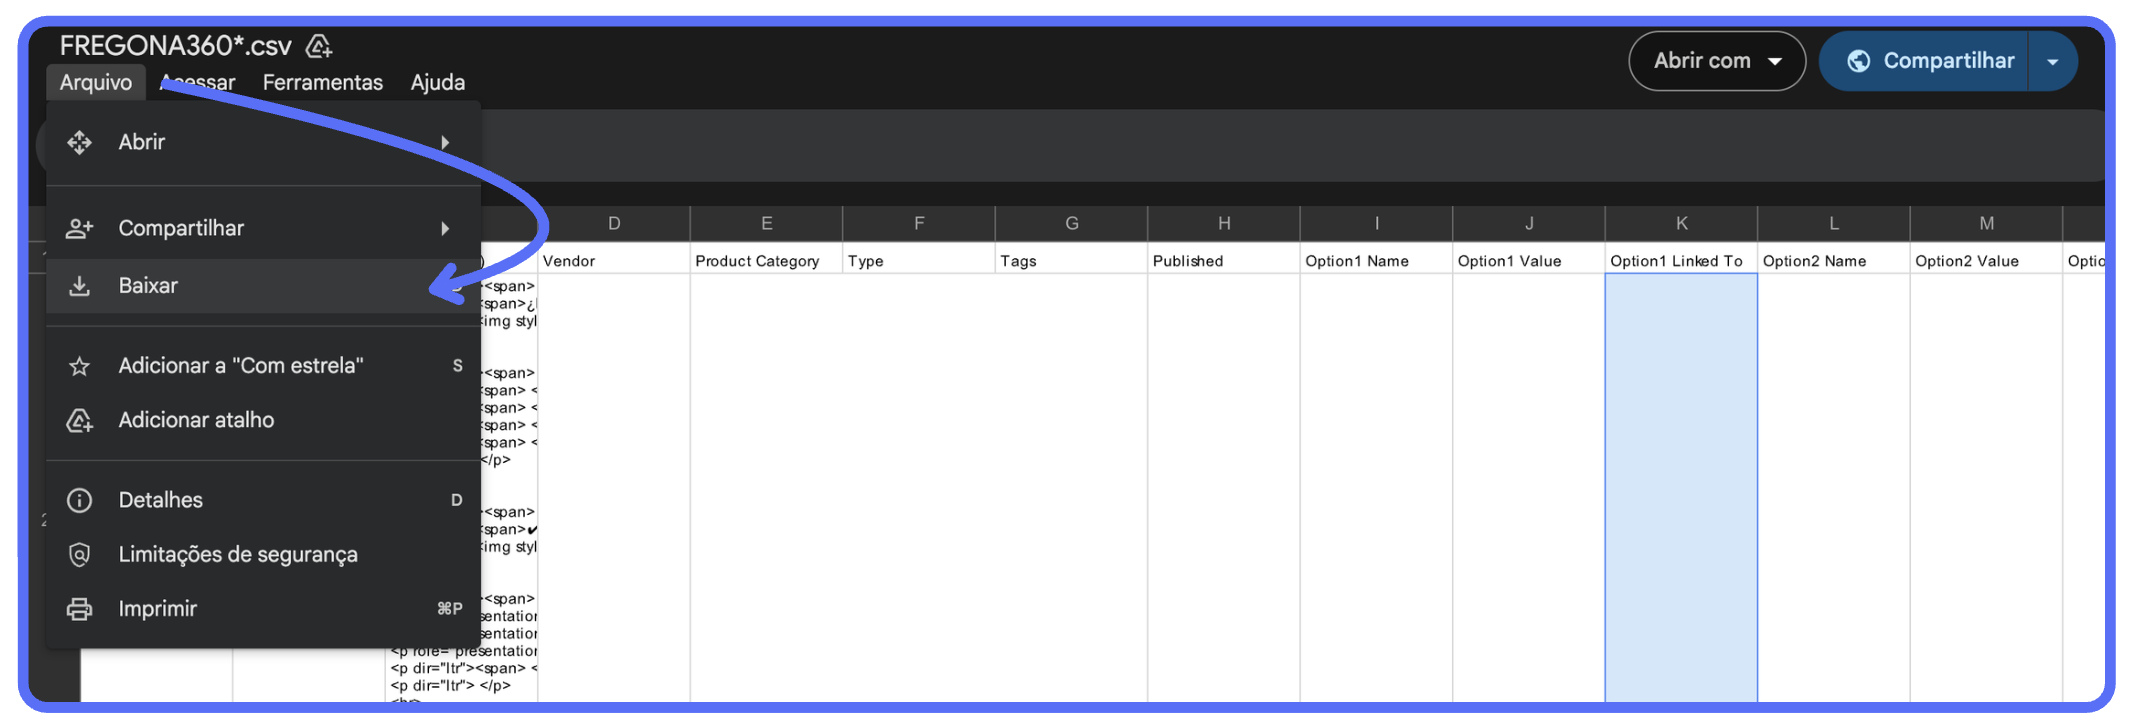The width and height of the screenshot is (2130, 726).
Task: Select column K header
Action: pos(1681,223)
